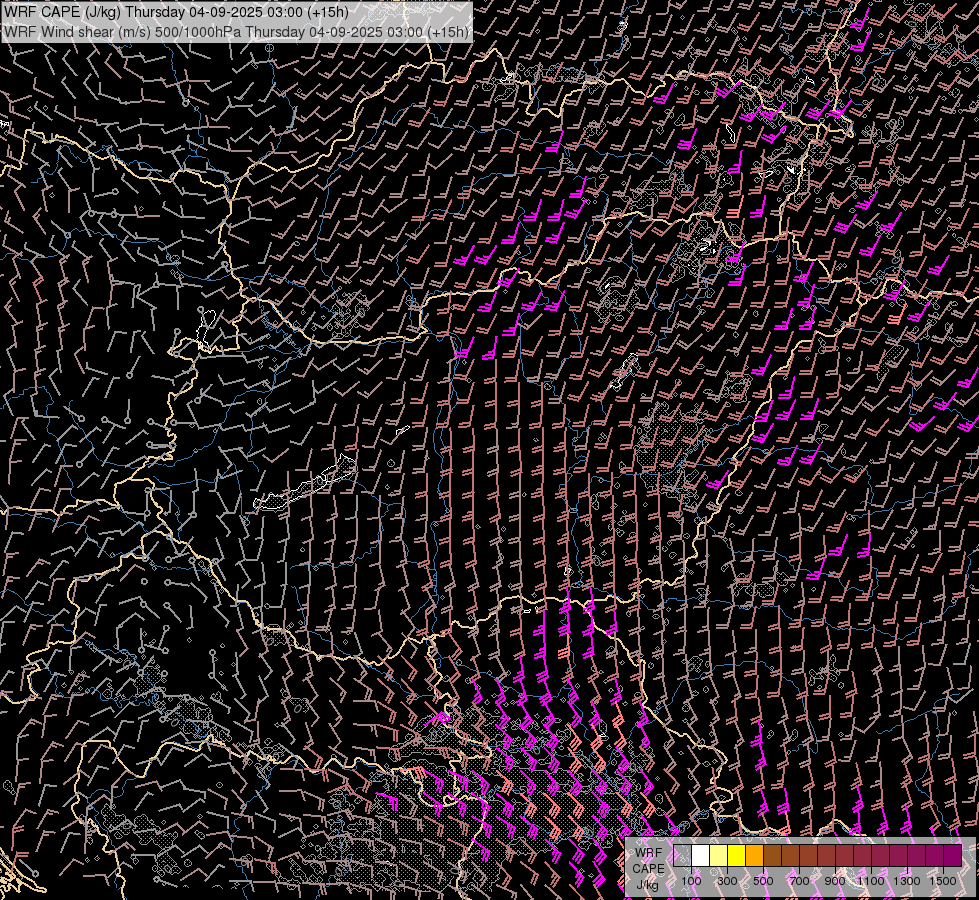
Task: Select the bright yellow legend swatch
Action: pos(737,855)
